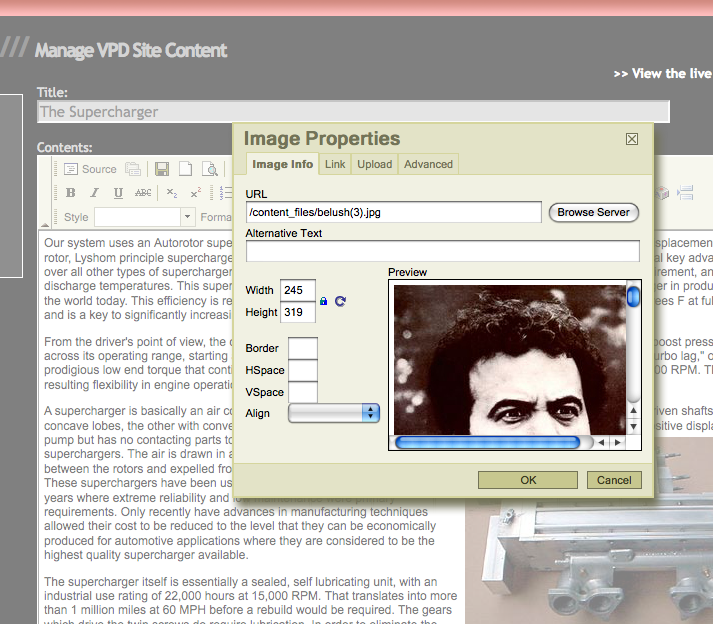The width and height of the screenshot is (713, 624).
Task: Click the preview horizontal scrollbar thumb
Action: pyautogui.click(x=487, y=443)
